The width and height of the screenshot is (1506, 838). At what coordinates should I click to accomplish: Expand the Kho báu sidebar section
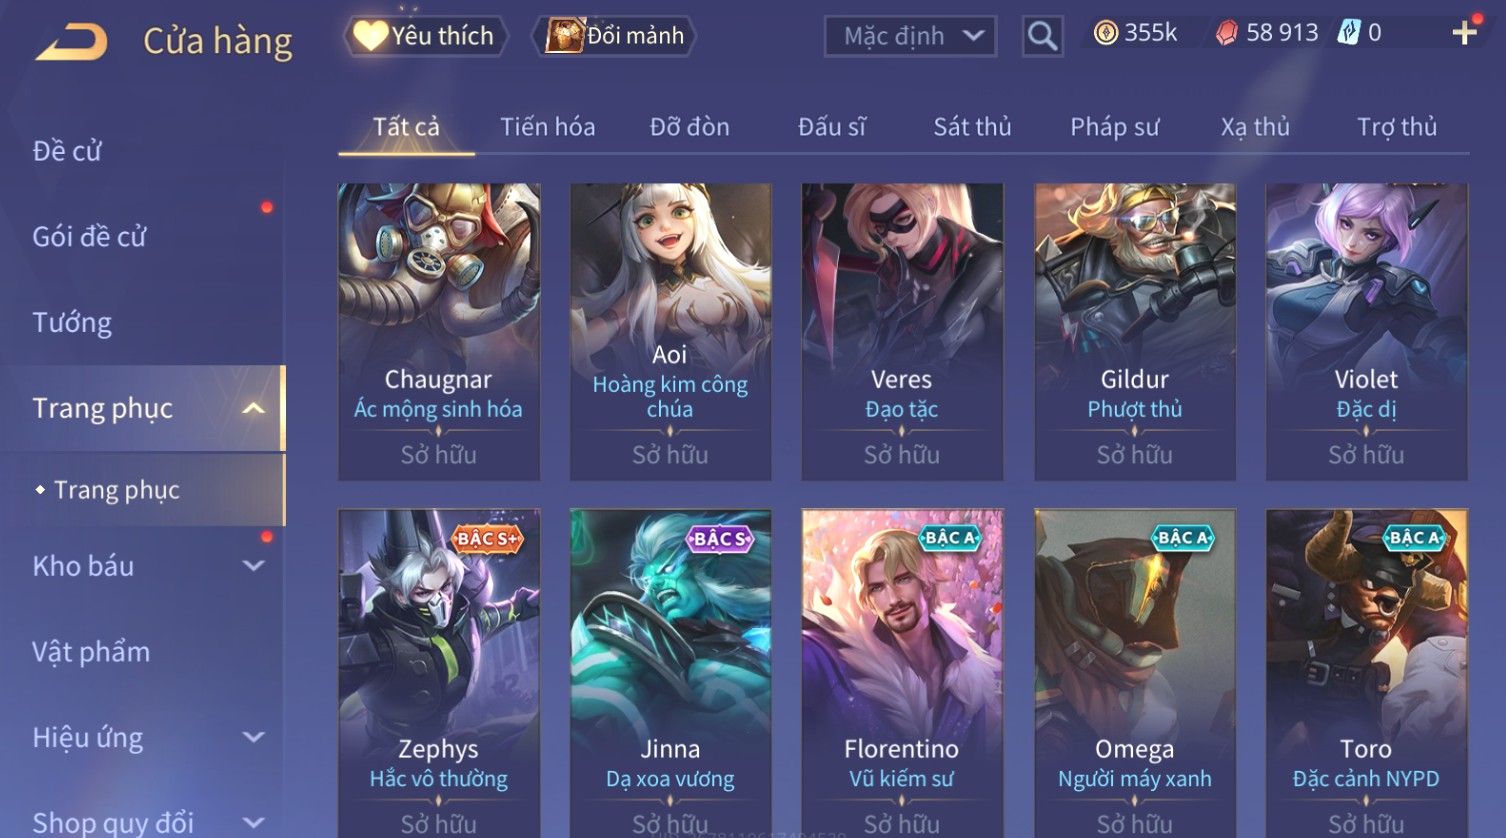(x=253, y=566)
